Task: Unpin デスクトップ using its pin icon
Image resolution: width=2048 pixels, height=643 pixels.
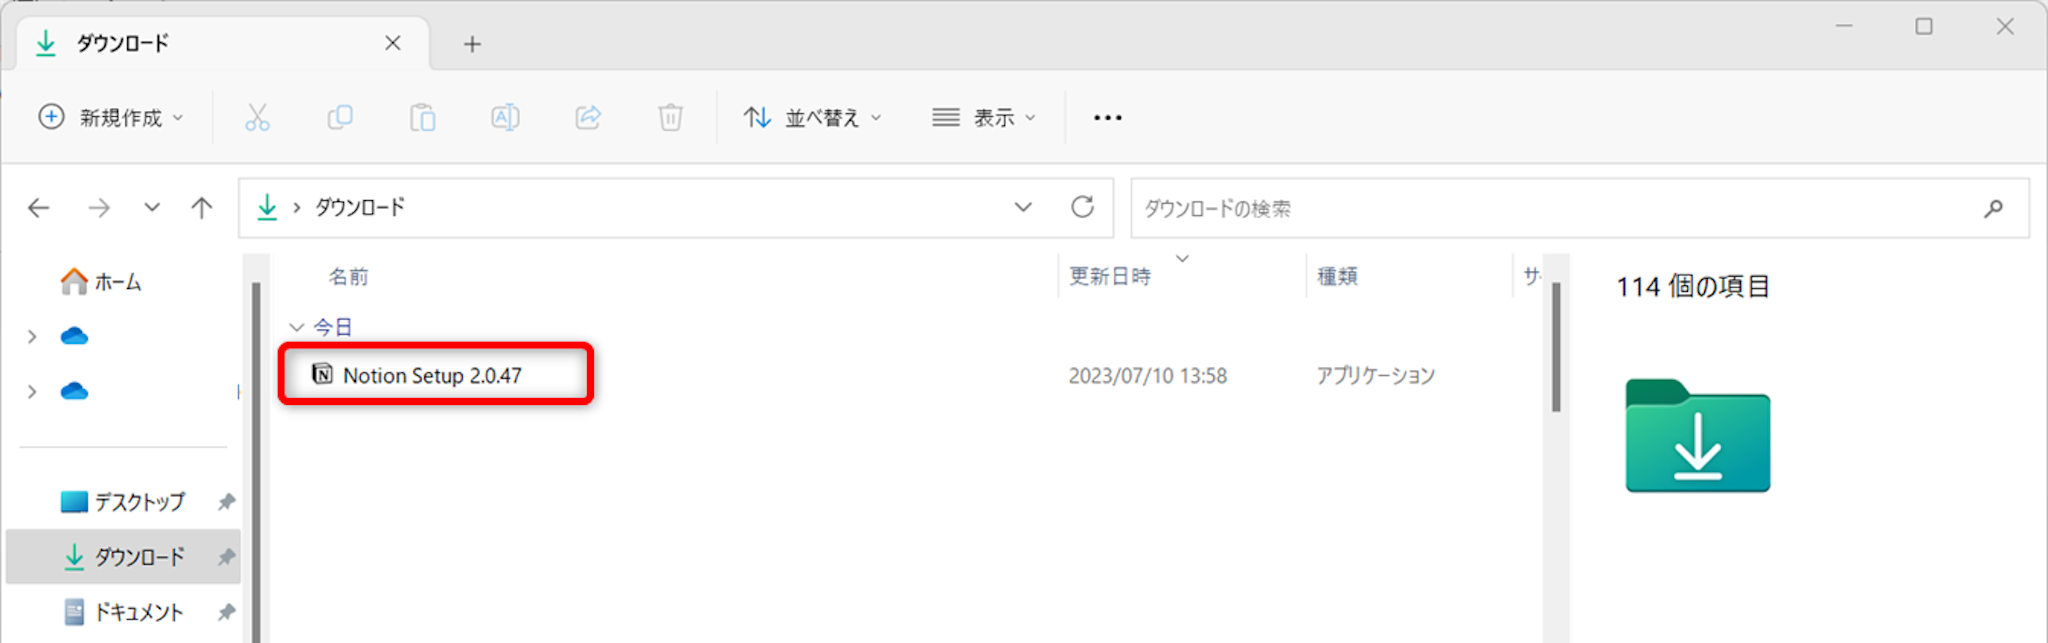Action: pyautogui.click(x=226, y=501)
